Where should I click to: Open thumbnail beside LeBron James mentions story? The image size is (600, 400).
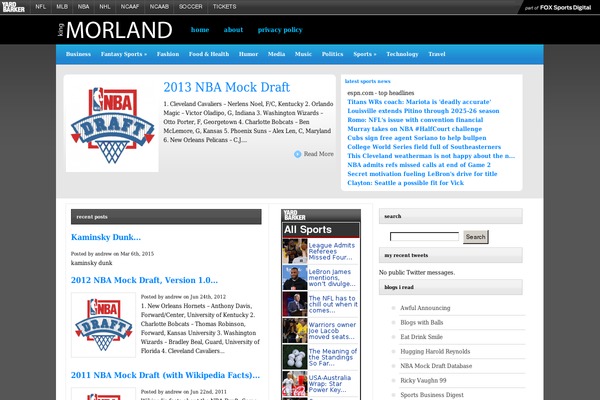295,278
